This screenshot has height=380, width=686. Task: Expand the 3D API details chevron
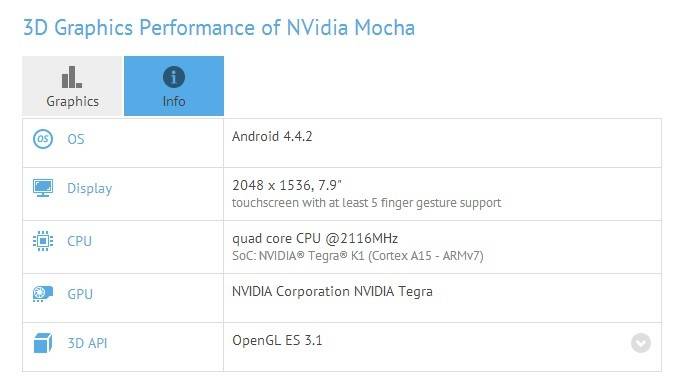coord(641,343)
